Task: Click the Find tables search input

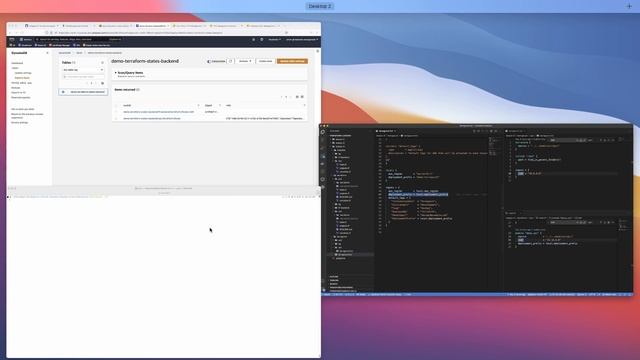Action: coord(83,77)
